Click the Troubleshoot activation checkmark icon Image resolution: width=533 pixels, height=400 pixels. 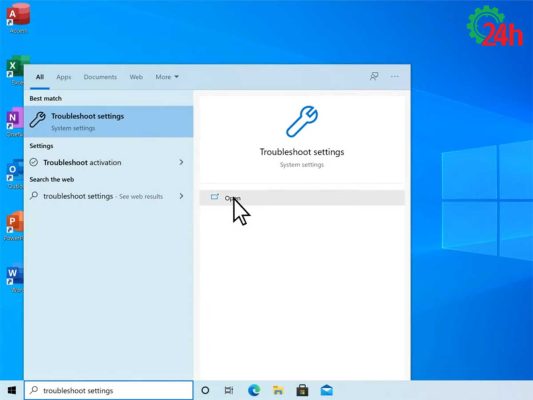(34, 162)
